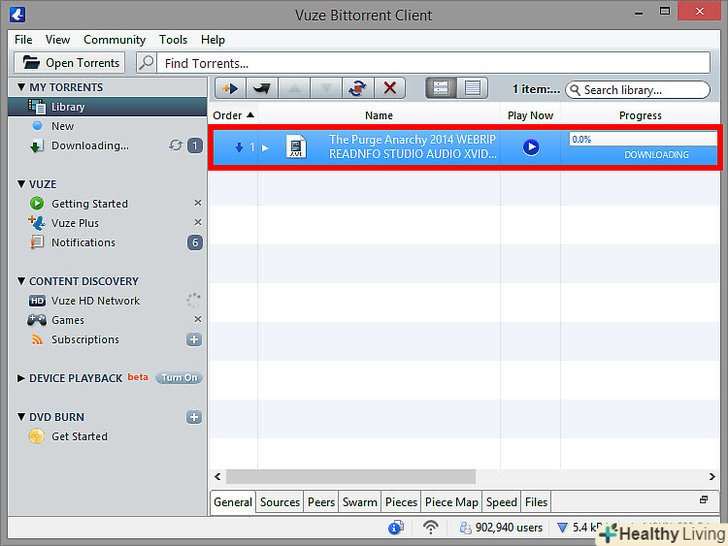Turn On device playback
728x546 pixels.
click(179, 378)
